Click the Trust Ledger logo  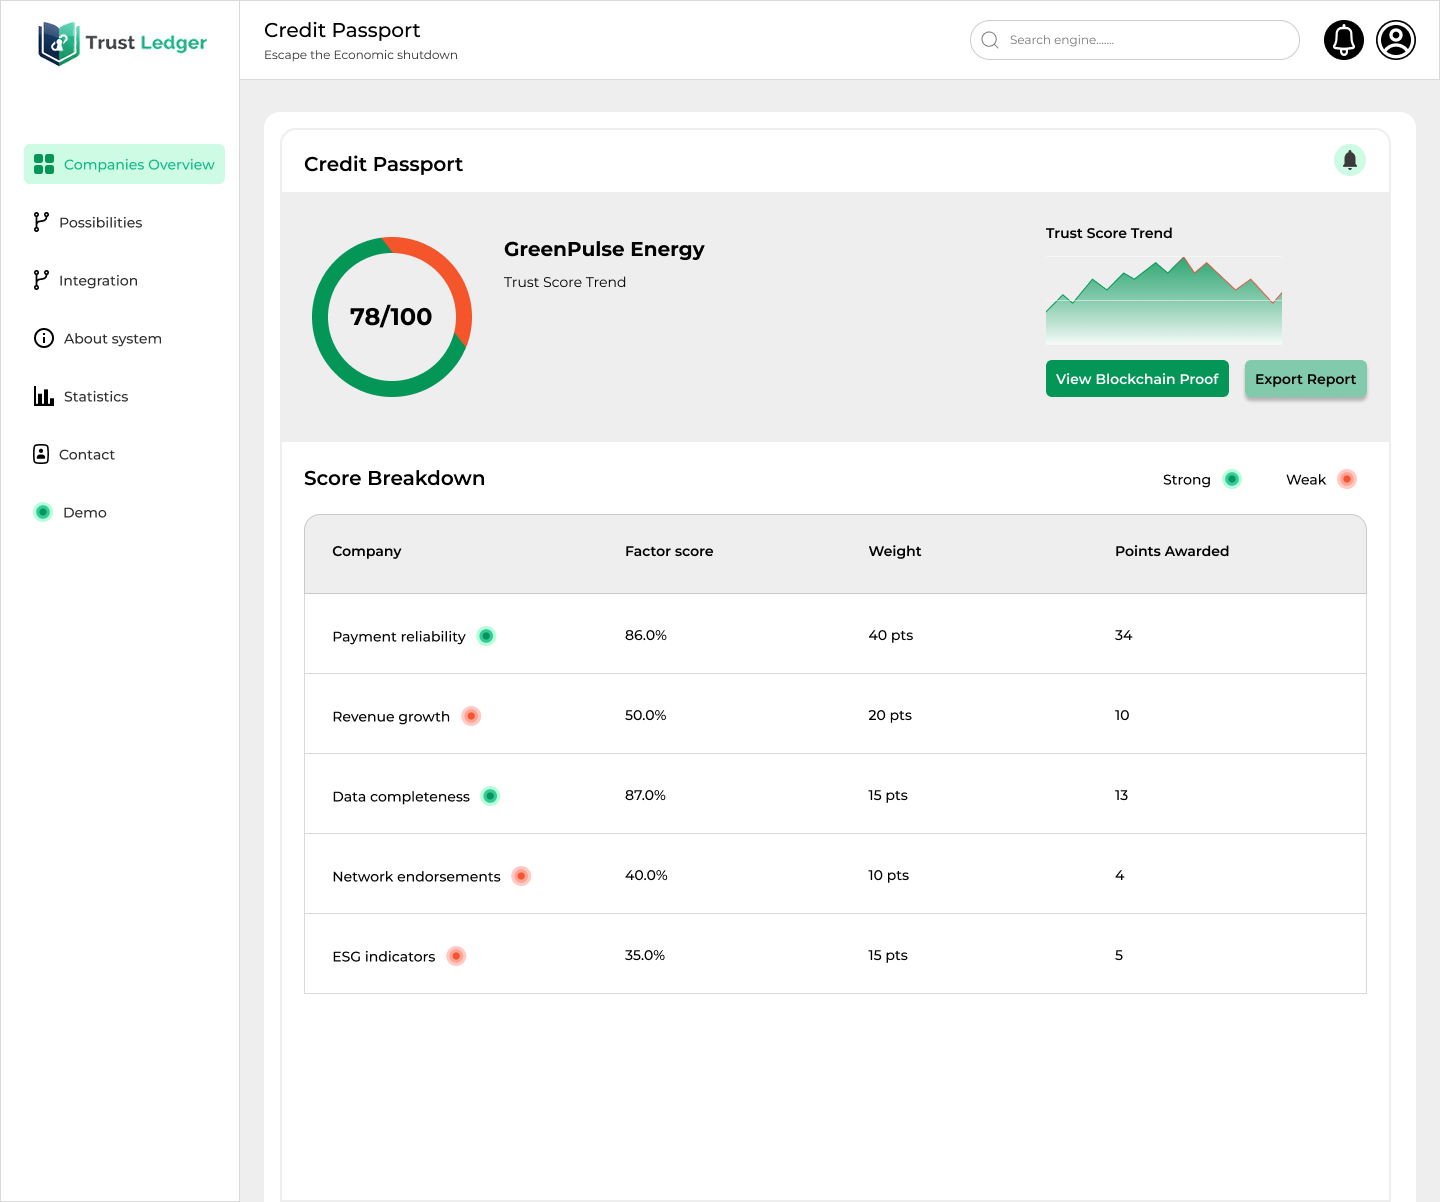coord(122,43)
